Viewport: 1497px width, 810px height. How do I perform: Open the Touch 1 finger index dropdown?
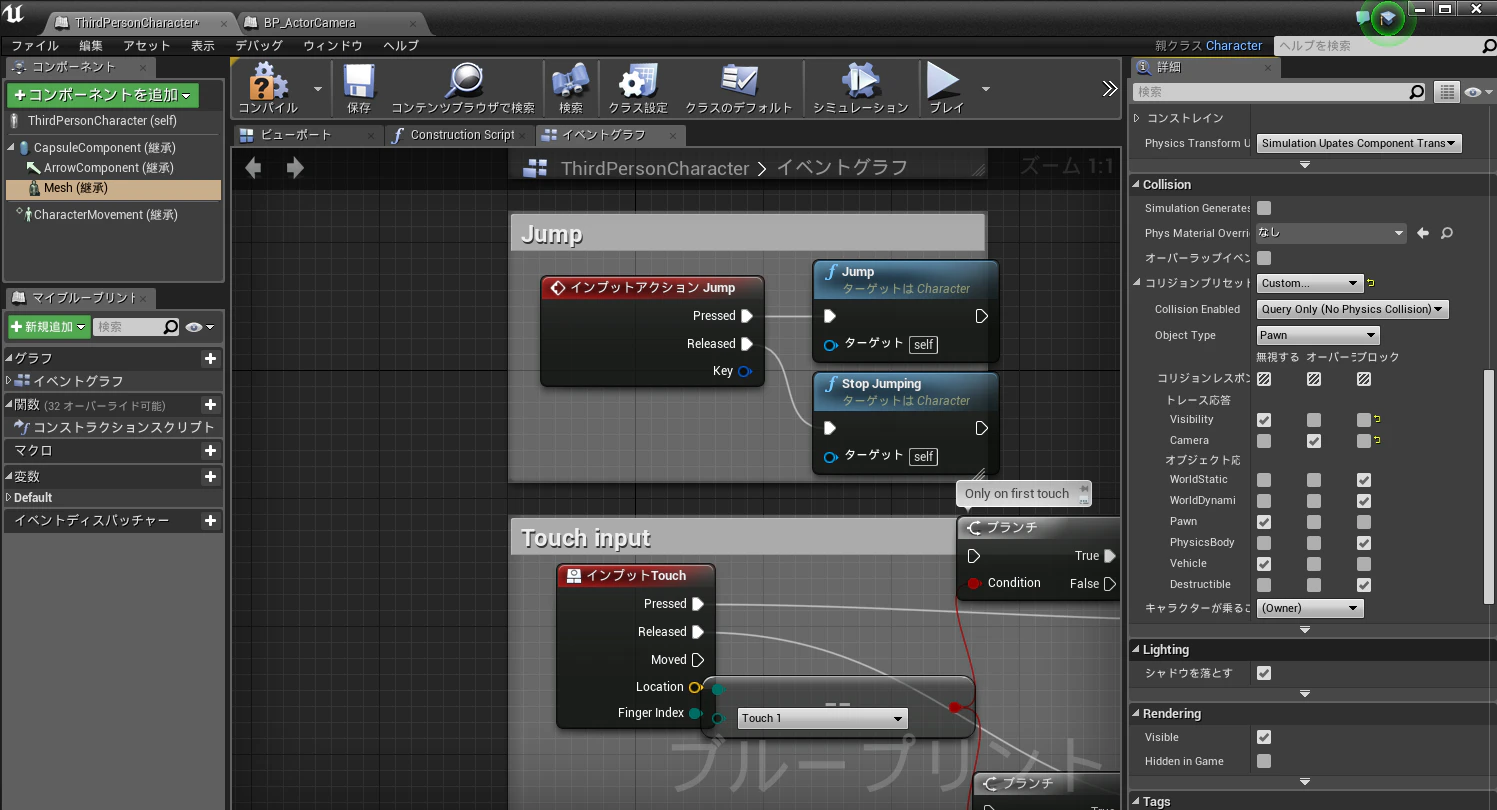822,718
